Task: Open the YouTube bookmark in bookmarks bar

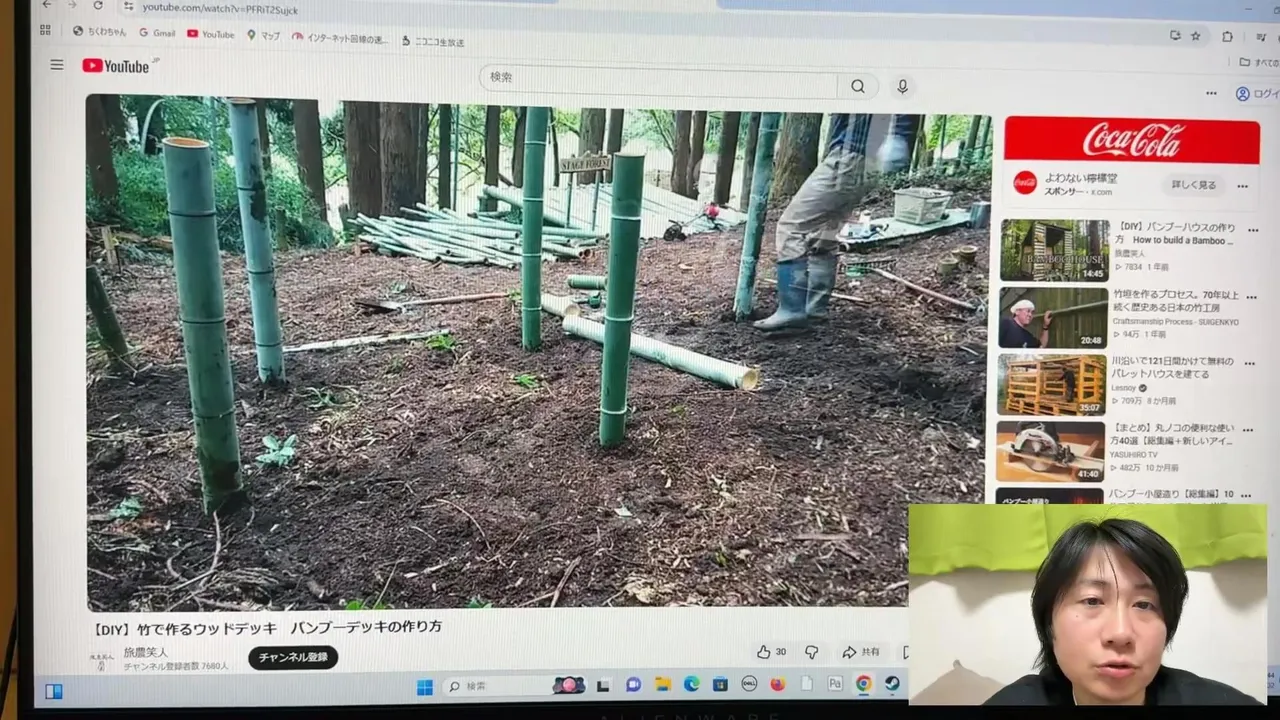Action: pyautogui.click(x=211, y=34)
